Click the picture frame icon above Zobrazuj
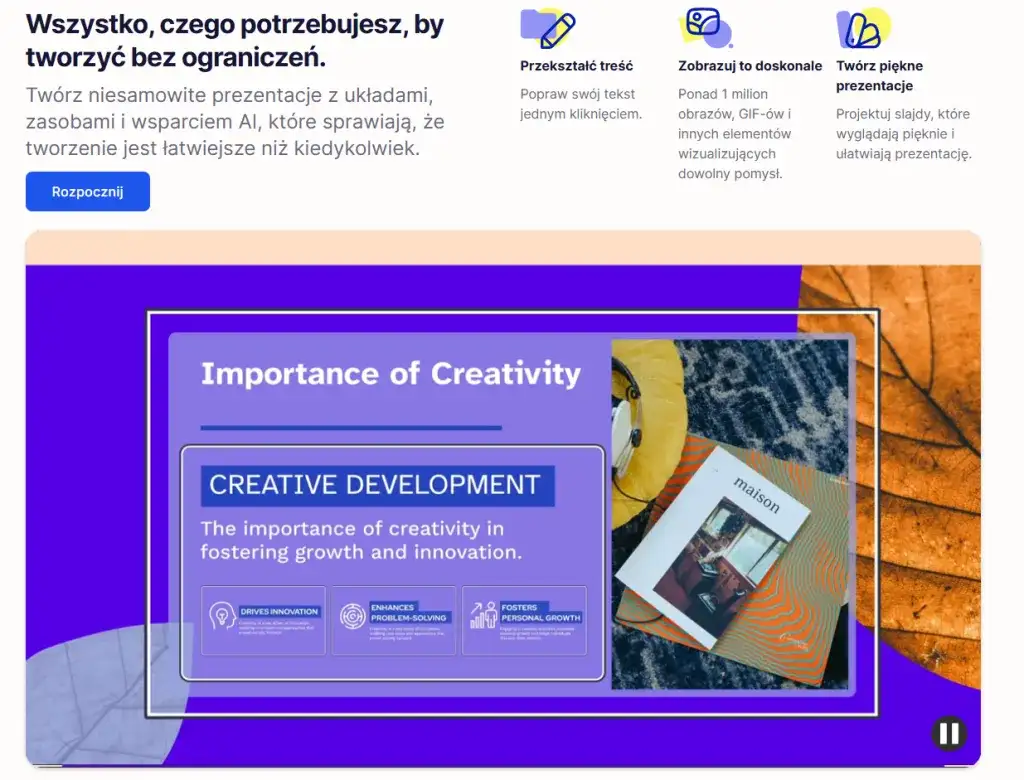1024x780 pixels. point(705,27)
